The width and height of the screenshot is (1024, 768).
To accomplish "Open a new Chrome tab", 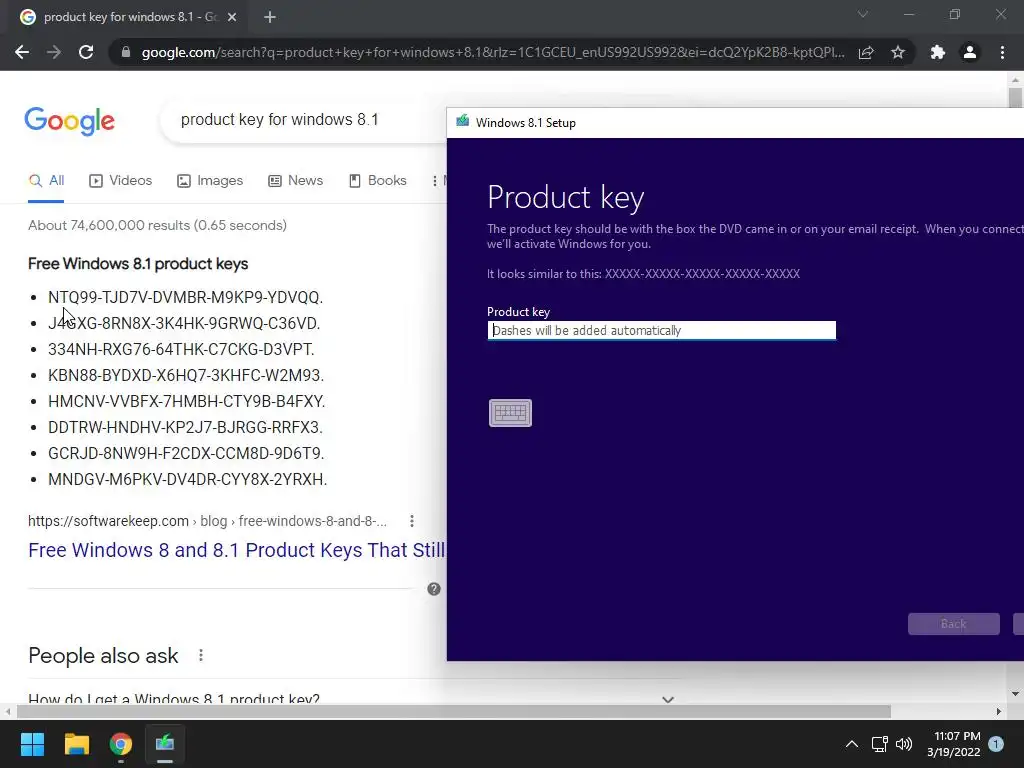I will point(270,17).
